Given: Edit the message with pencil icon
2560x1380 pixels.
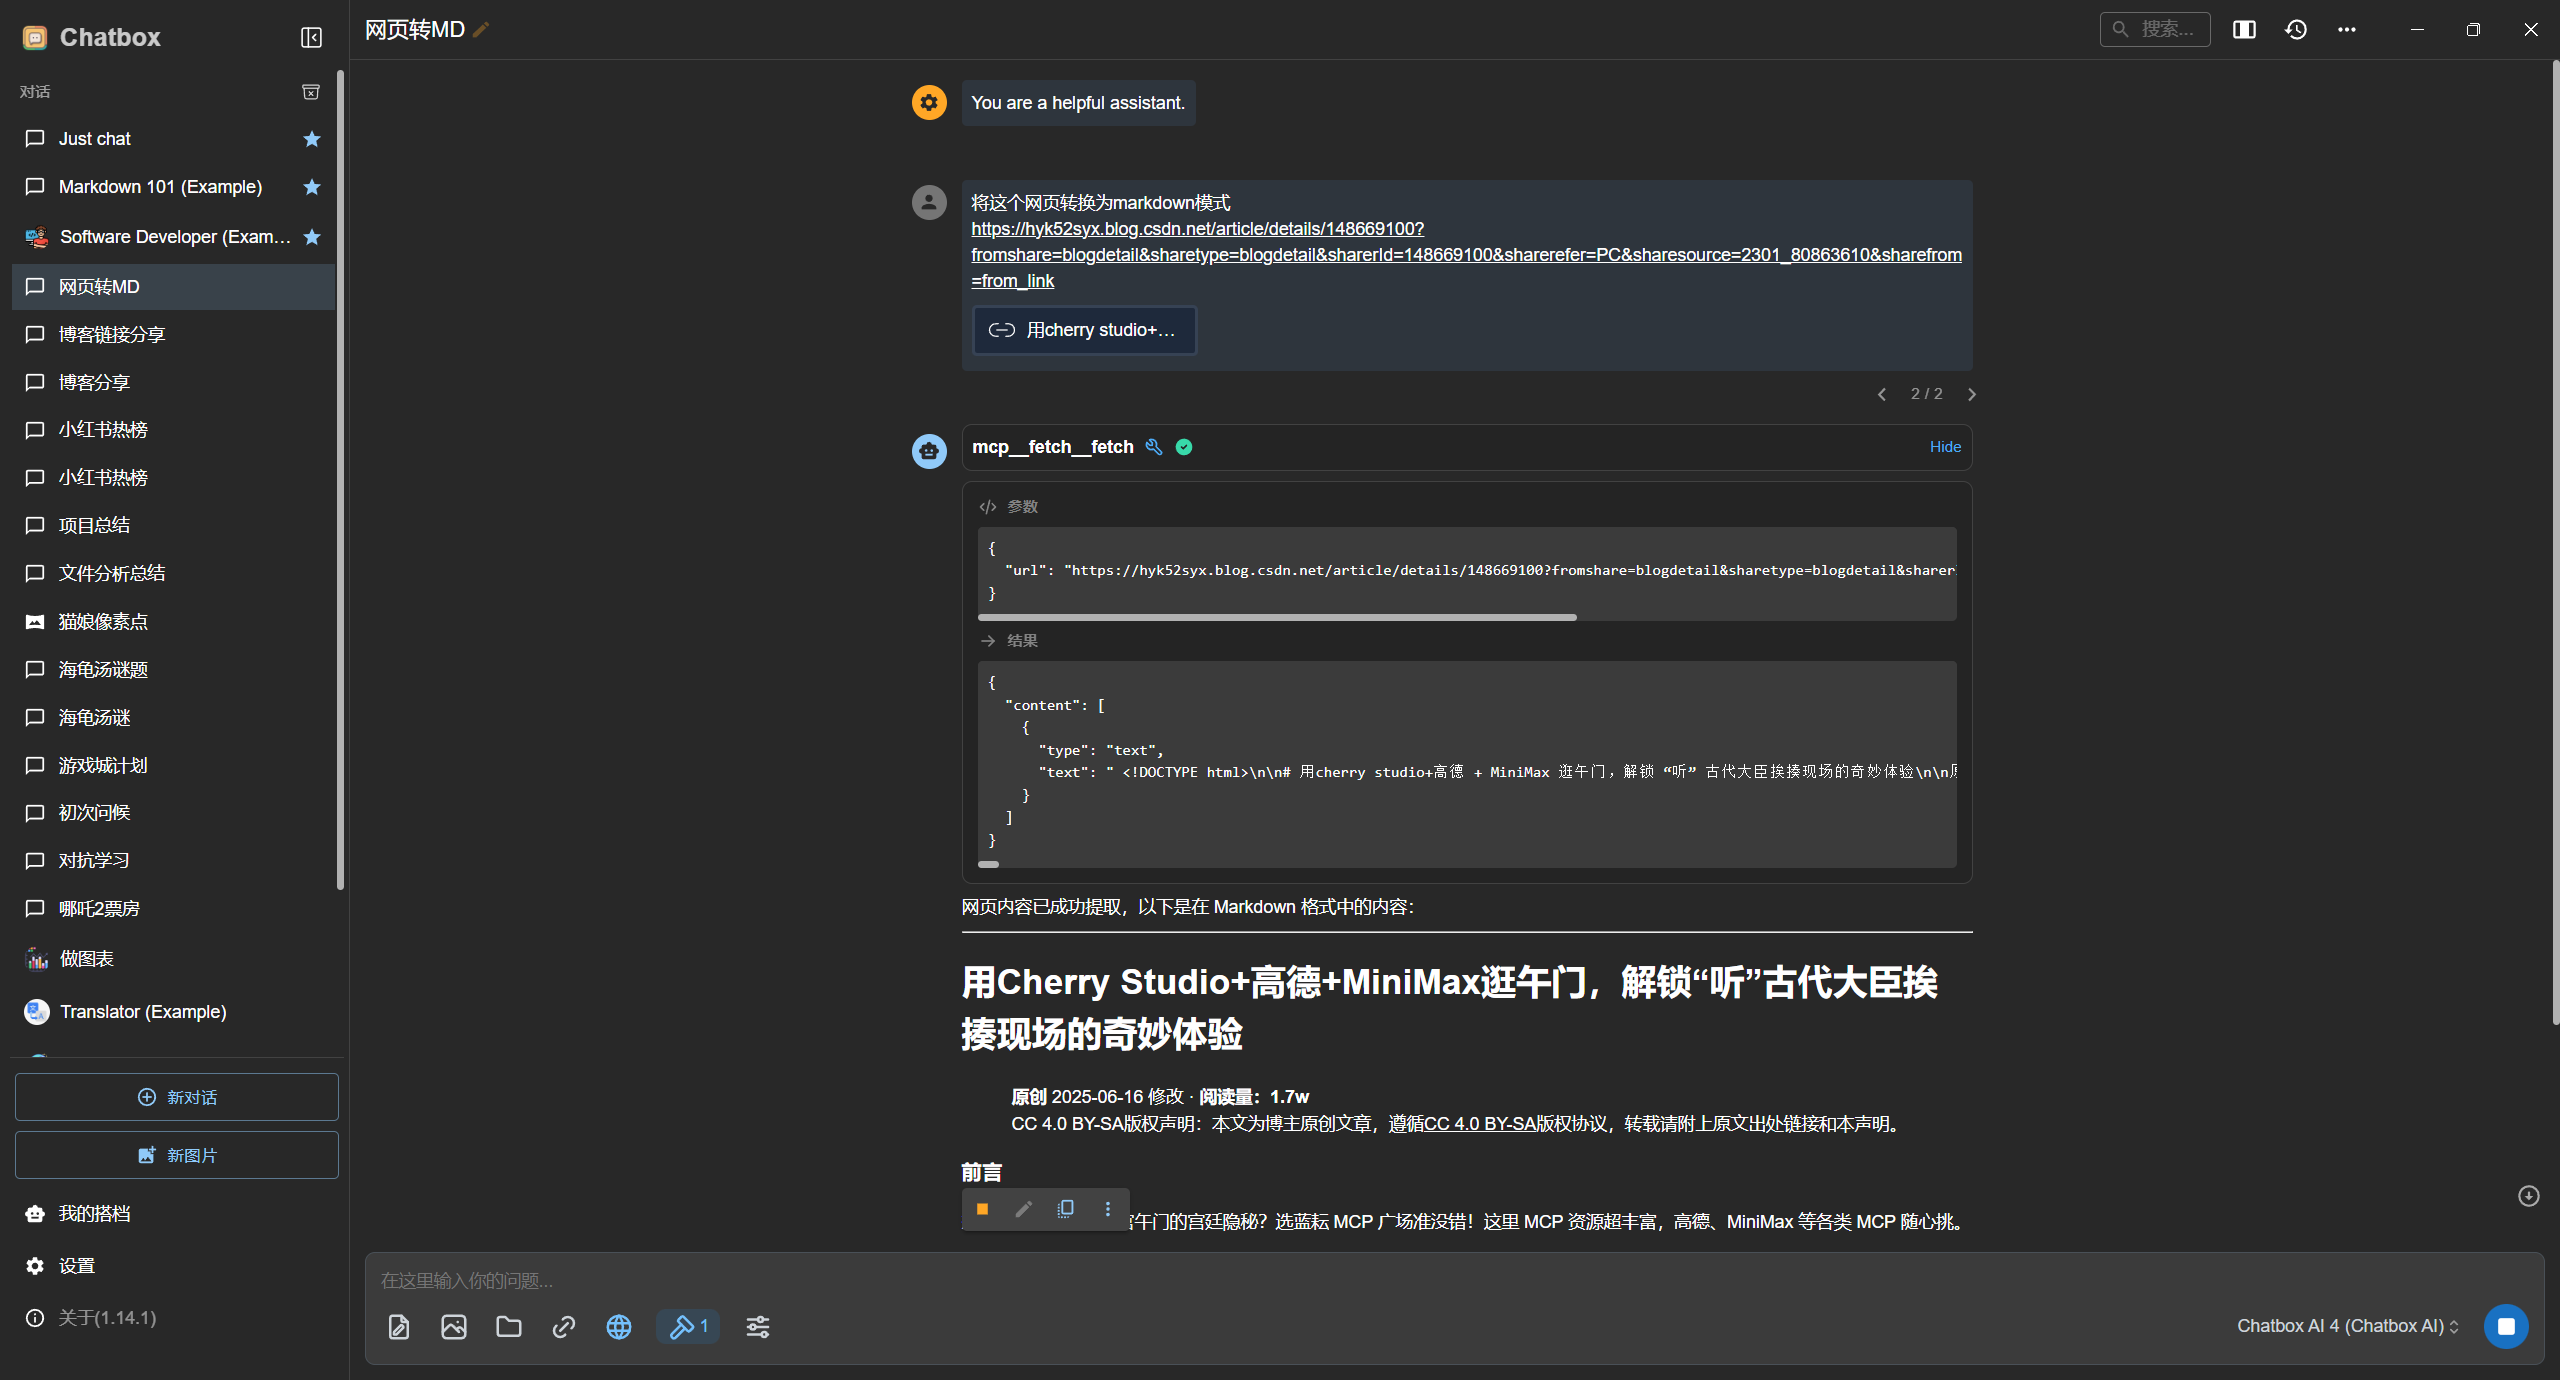Looking at the screenshot, I should [x=1023, y=1209].
